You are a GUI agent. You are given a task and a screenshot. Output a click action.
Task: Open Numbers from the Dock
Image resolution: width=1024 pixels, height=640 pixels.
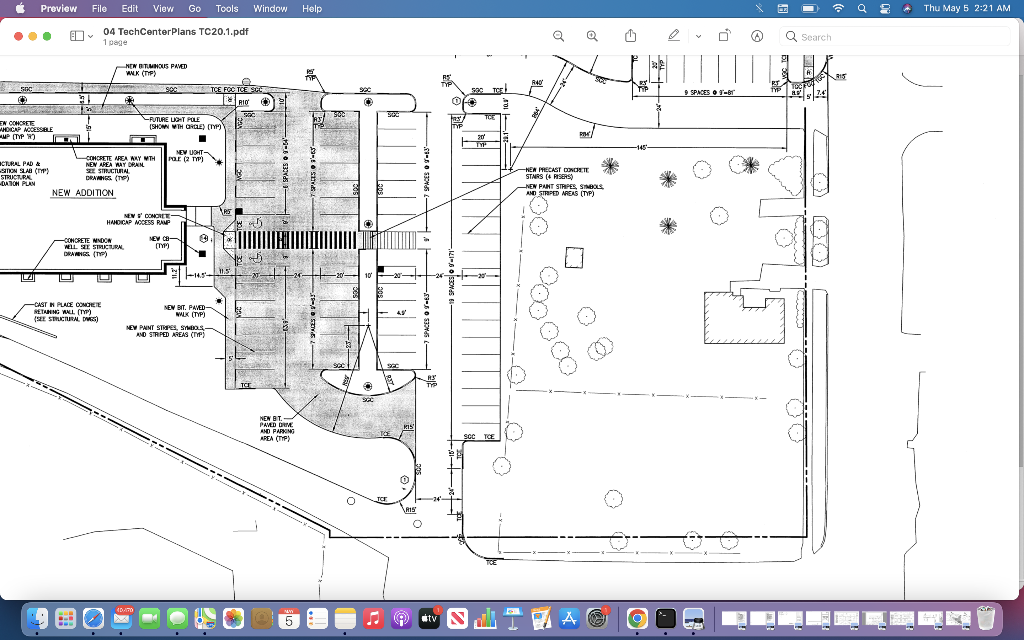[485, 618]
